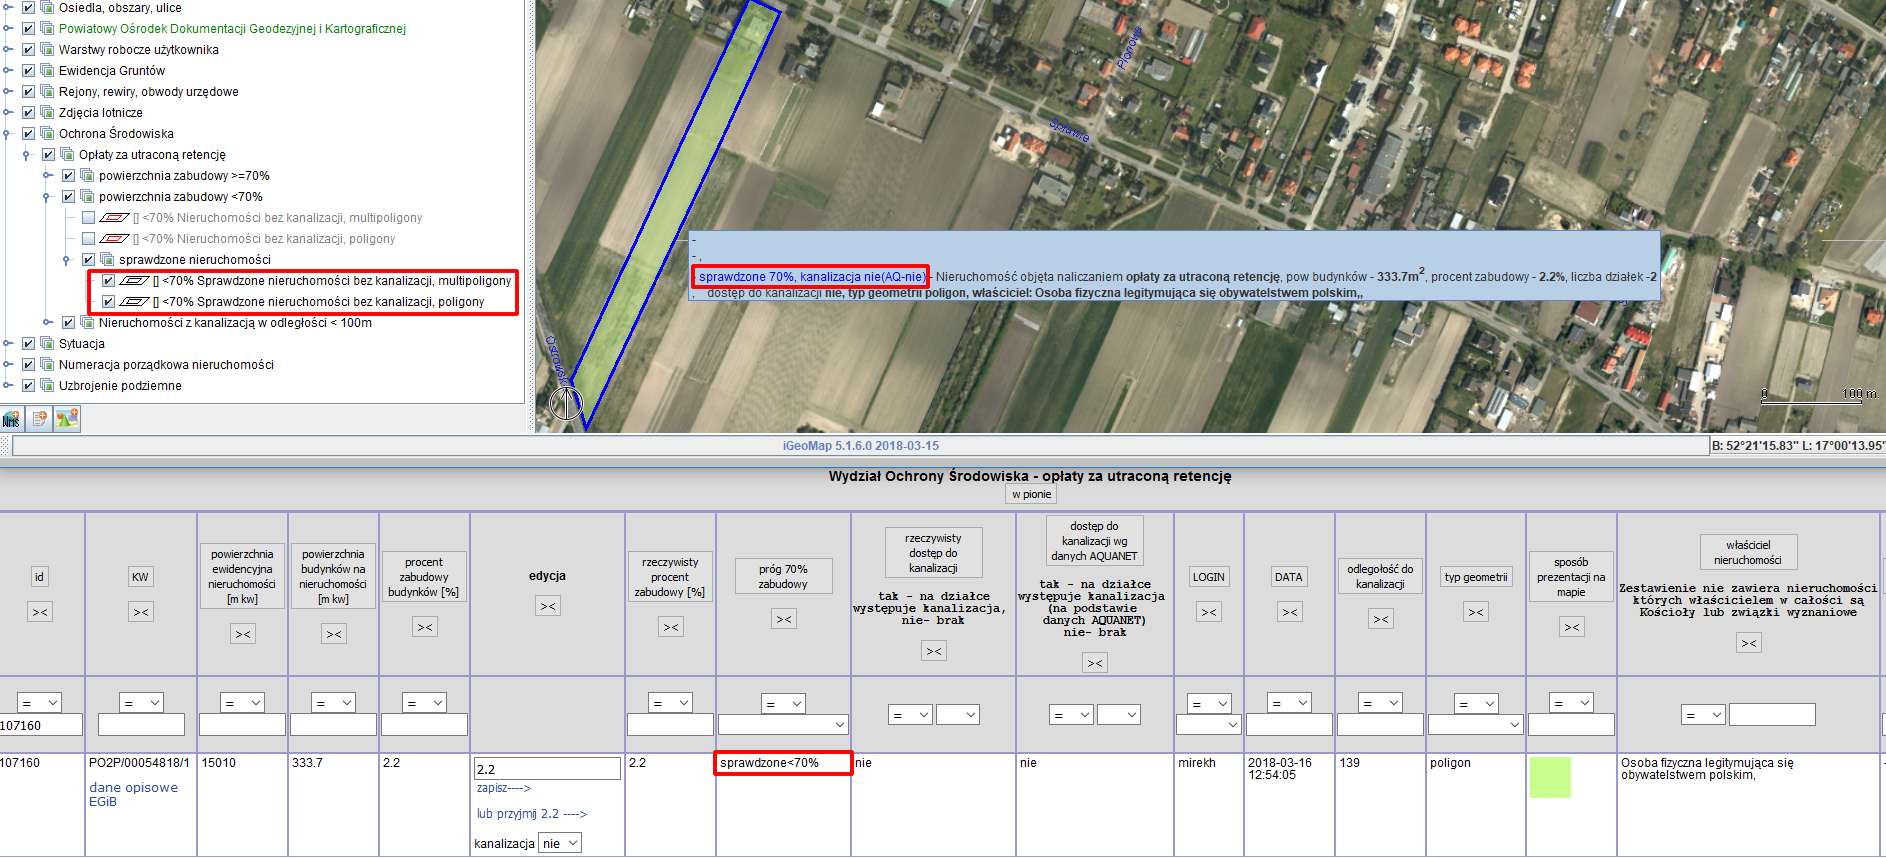Expand the Sytuacja tree node
1886x858 pixels.
[8, 344]
